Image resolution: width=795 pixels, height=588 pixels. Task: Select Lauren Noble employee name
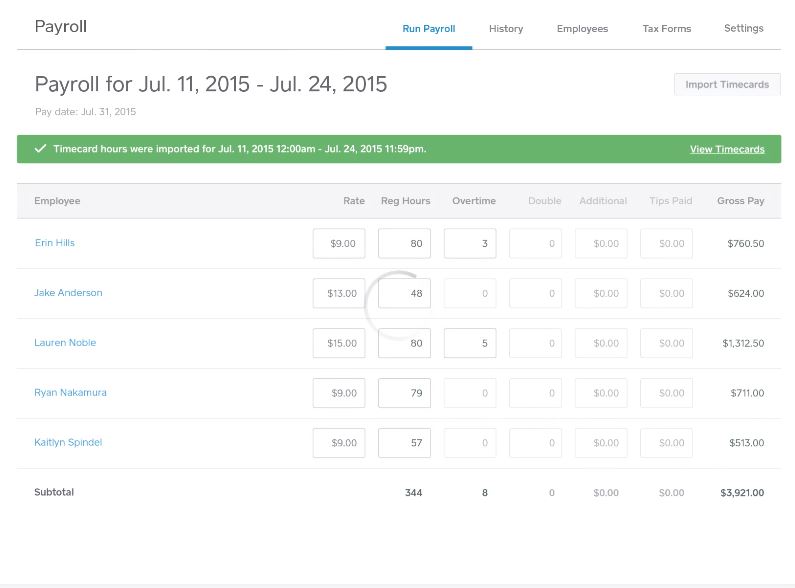(x=65, y=343)
